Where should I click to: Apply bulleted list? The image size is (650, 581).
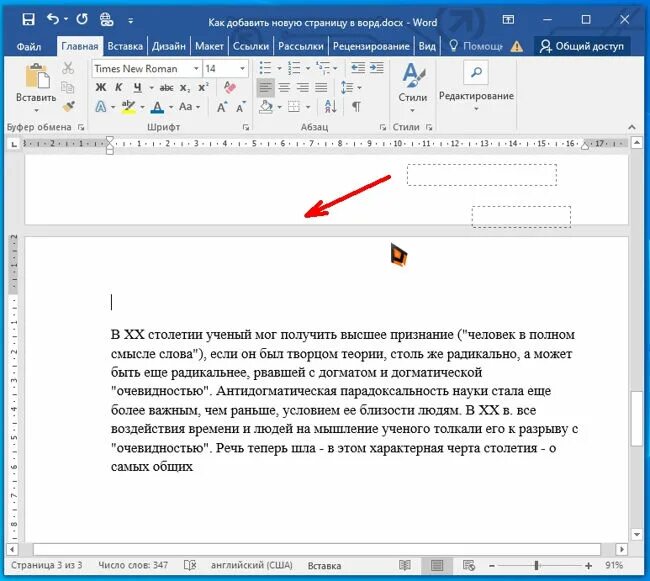coord(265,68)
